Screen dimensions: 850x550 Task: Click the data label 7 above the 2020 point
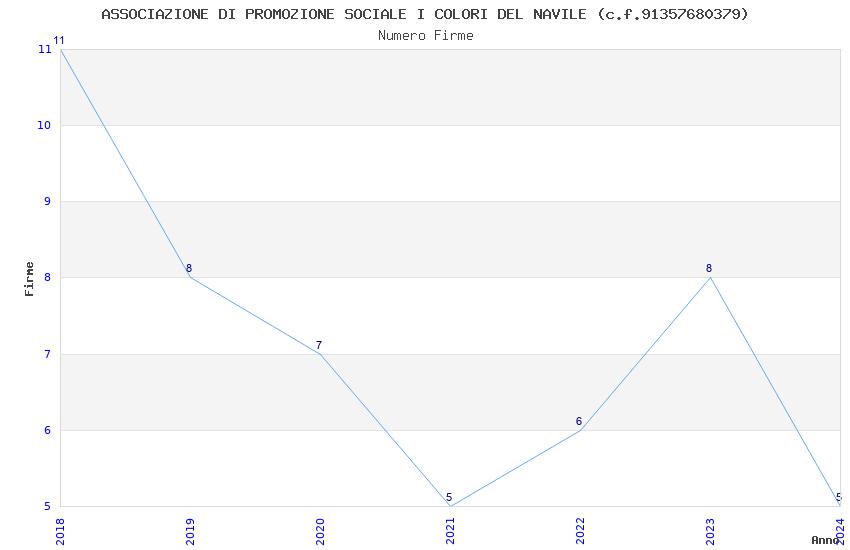tap(319, 345)
